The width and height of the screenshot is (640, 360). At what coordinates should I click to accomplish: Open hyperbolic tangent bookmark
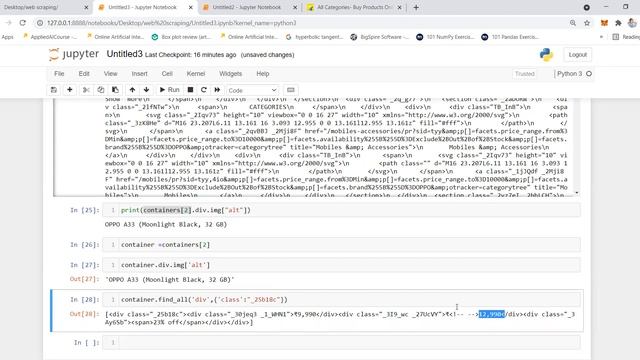pos(314,37)
